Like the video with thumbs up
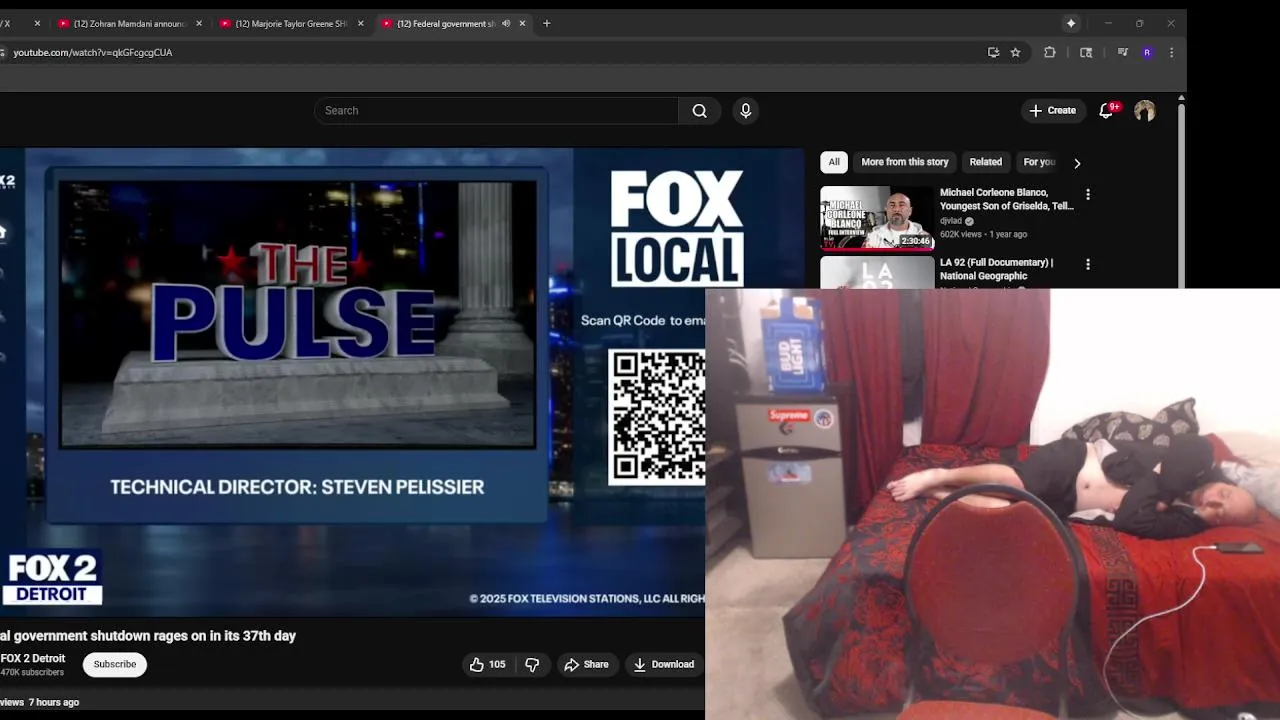This screenshot has width=1280, height=720. [487, 664]
